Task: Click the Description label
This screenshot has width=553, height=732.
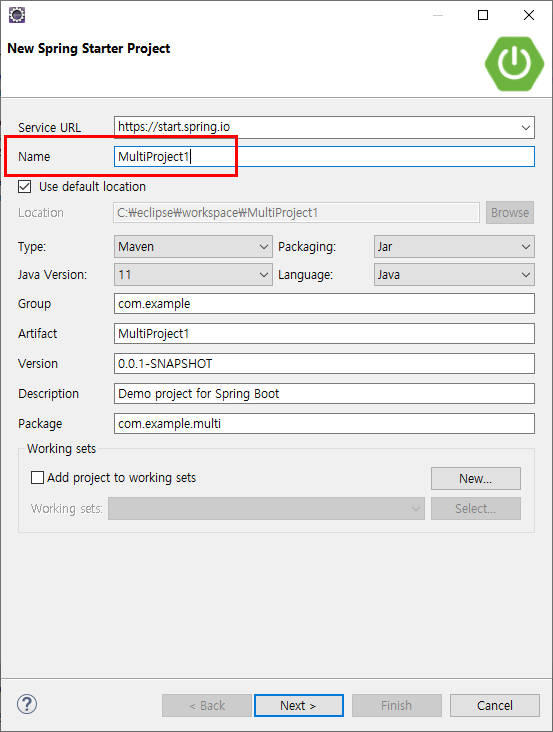Action: pos(49,394)
